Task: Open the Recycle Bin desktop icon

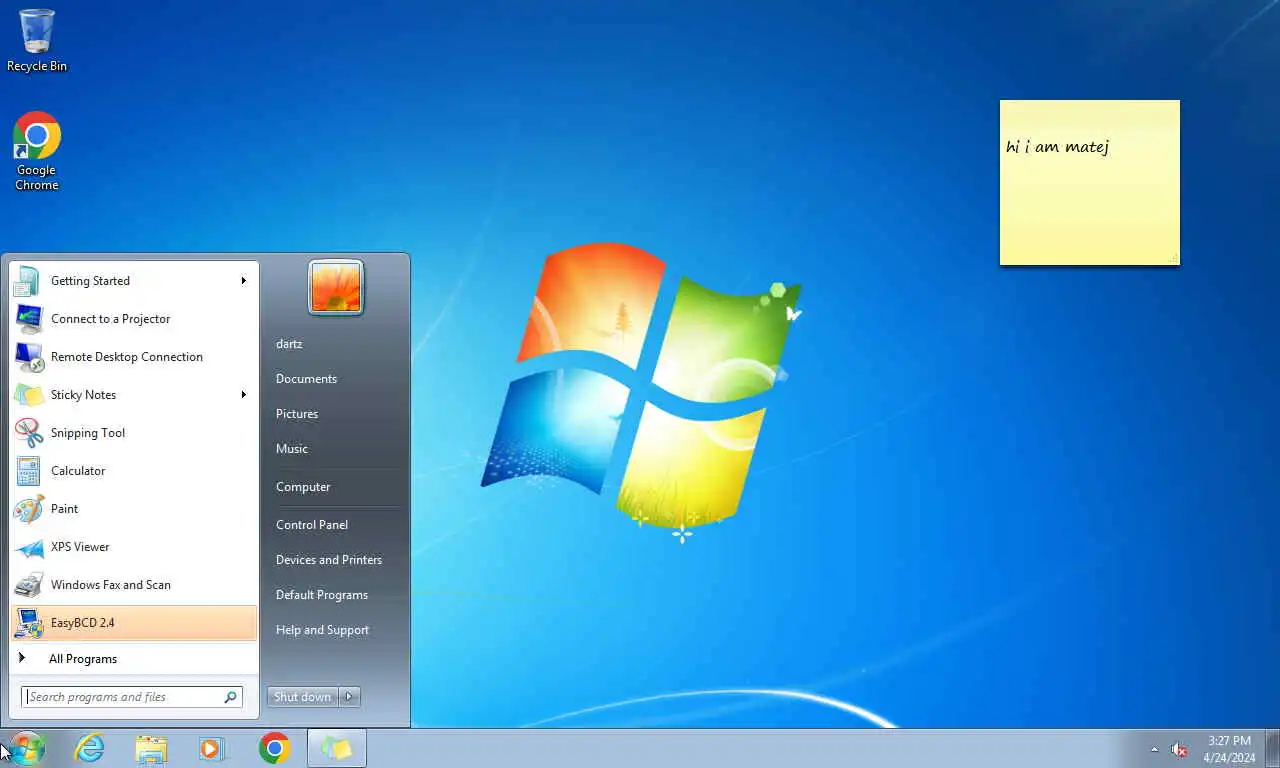Action: point(37,40)
